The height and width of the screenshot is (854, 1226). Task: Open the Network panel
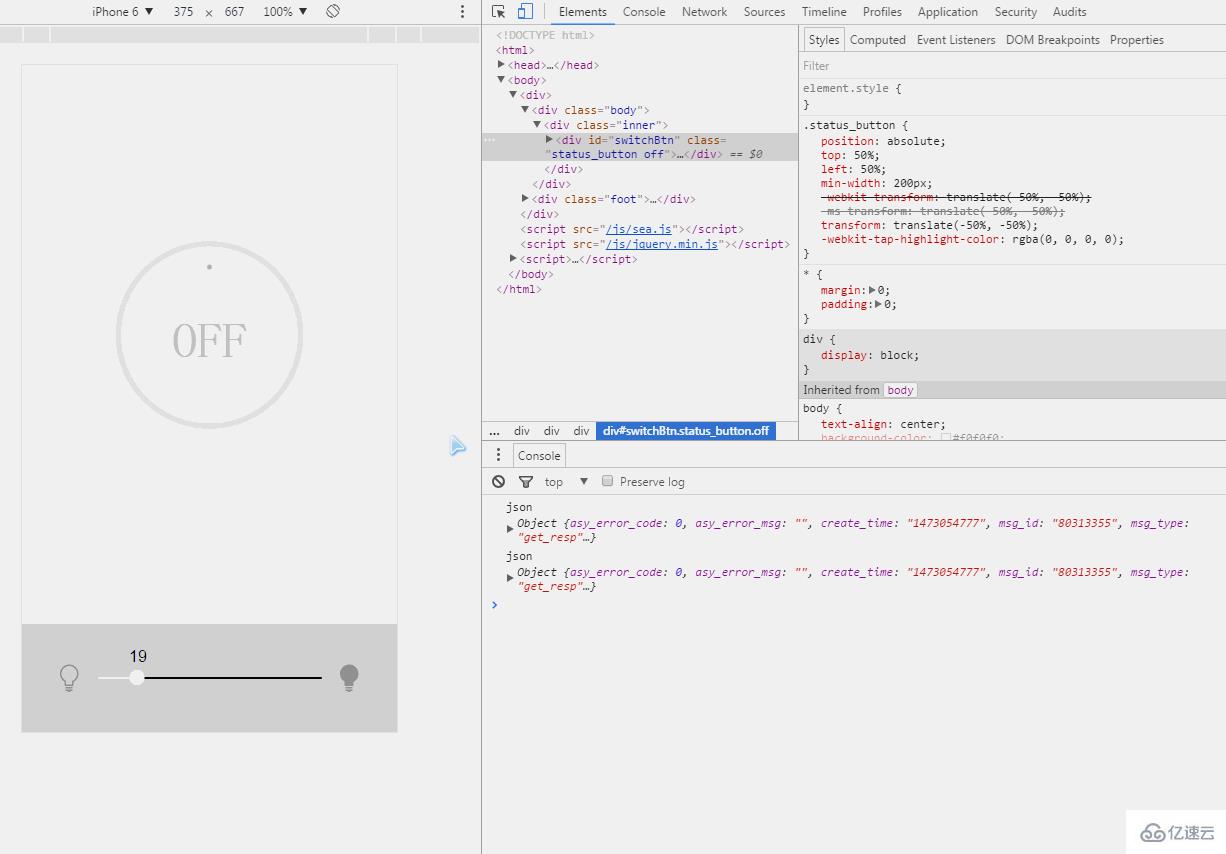704,12
